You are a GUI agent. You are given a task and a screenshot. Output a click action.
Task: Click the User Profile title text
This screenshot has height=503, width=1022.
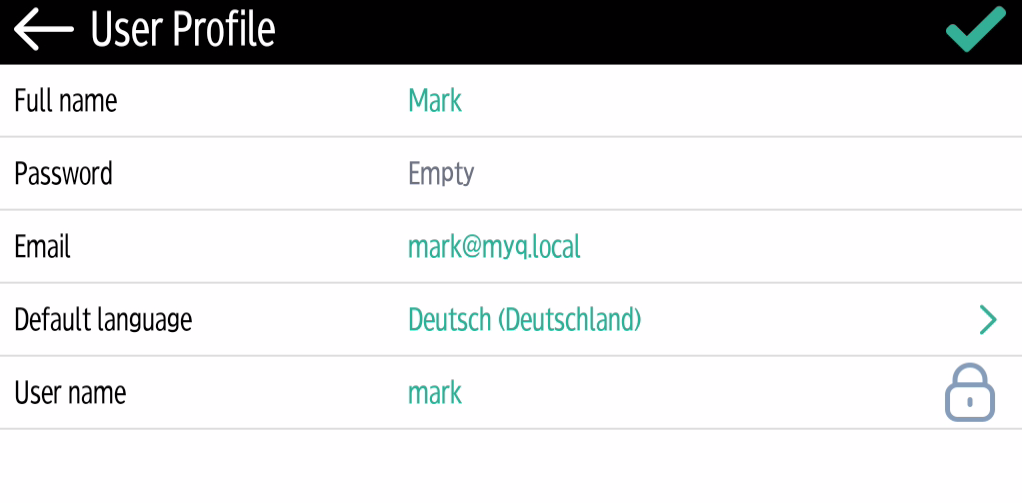click(x=183, y=31)
